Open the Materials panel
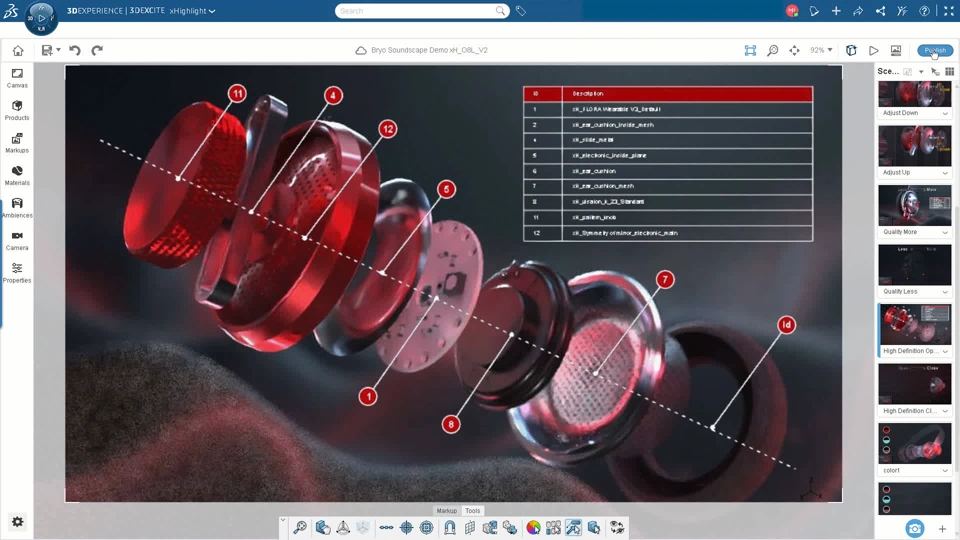960x540 pixels. tap(17, 175)
